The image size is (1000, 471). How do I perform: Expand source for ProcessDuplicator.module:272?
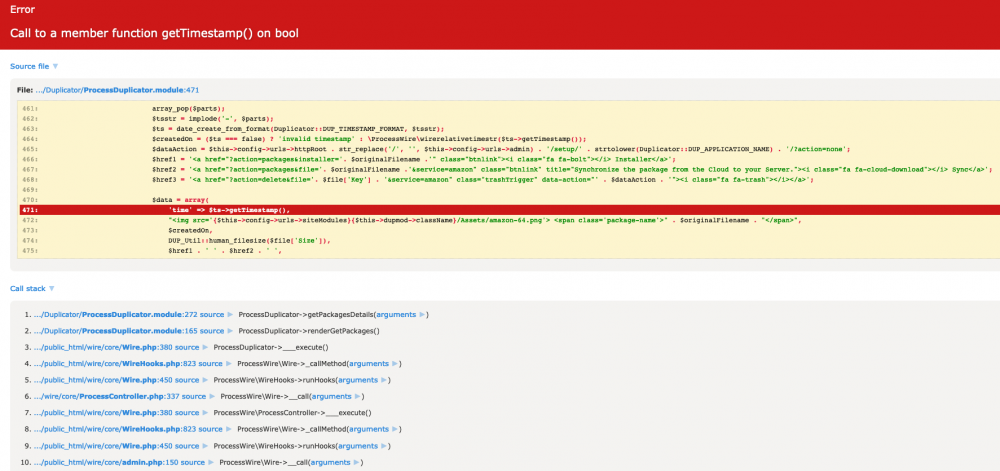tap(211, 314)
